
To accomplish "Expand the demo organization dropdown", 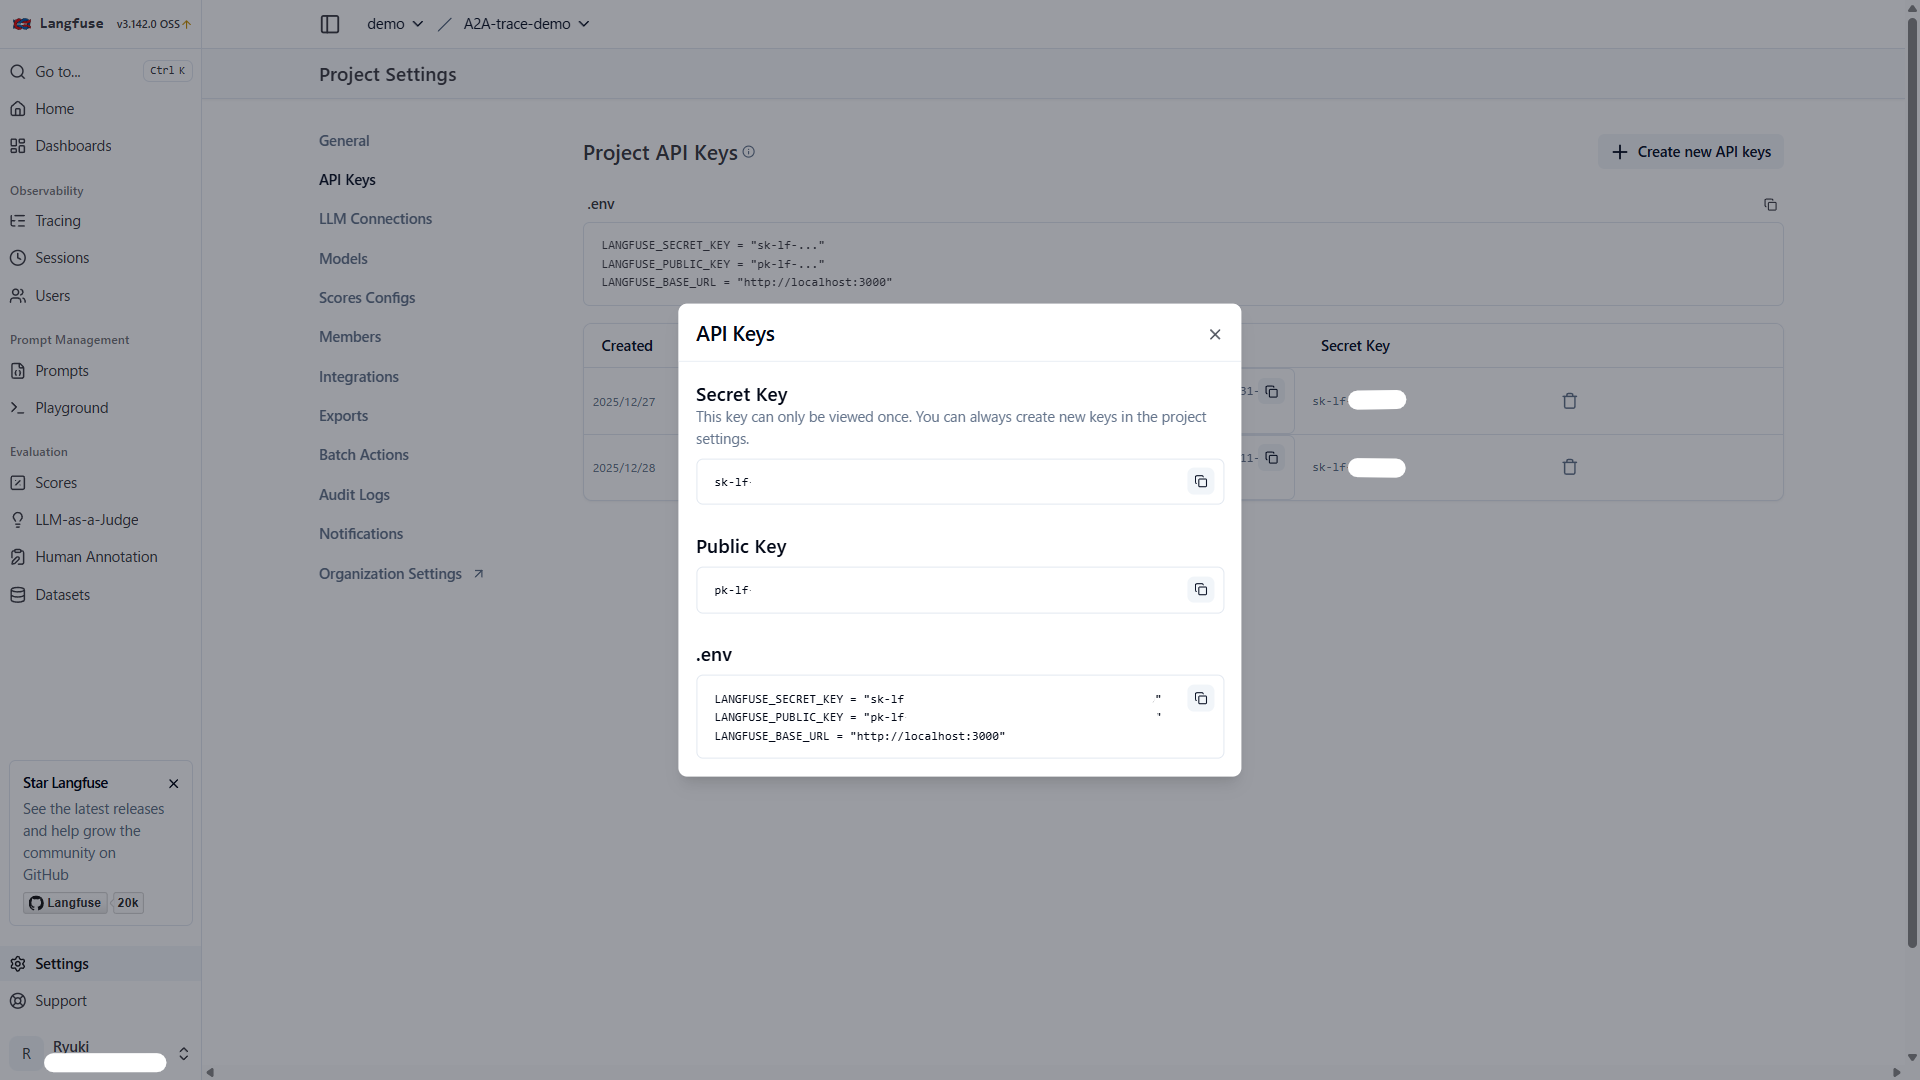I will click(395, 24).
